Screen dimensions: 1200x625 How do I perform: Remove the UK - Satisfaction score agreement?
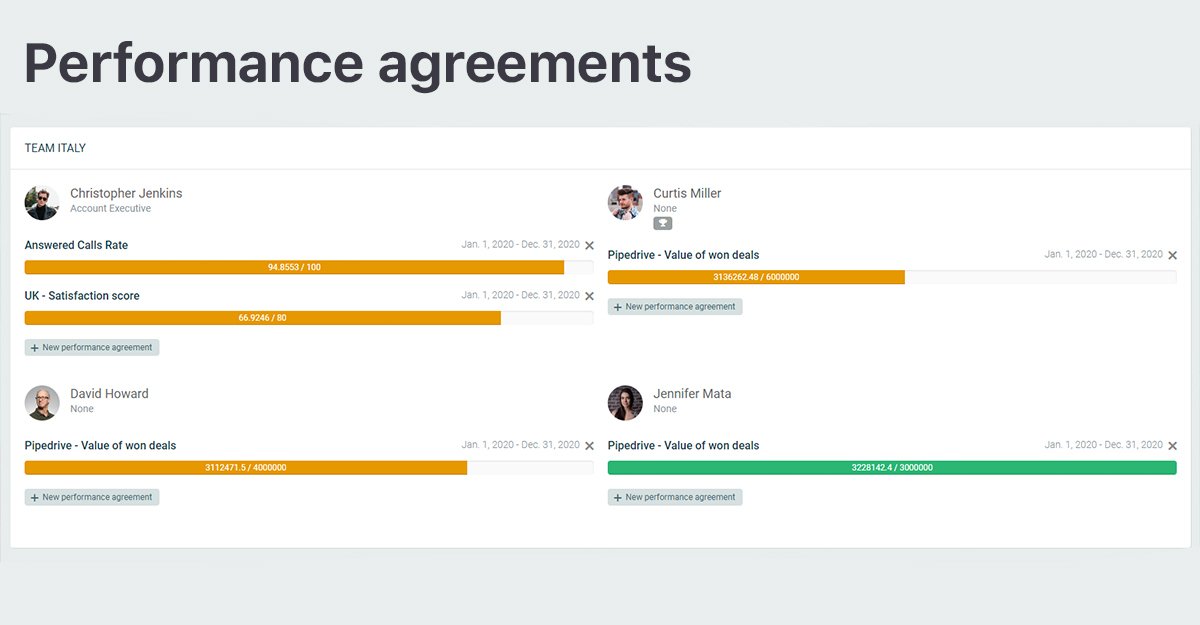point(589,295)
